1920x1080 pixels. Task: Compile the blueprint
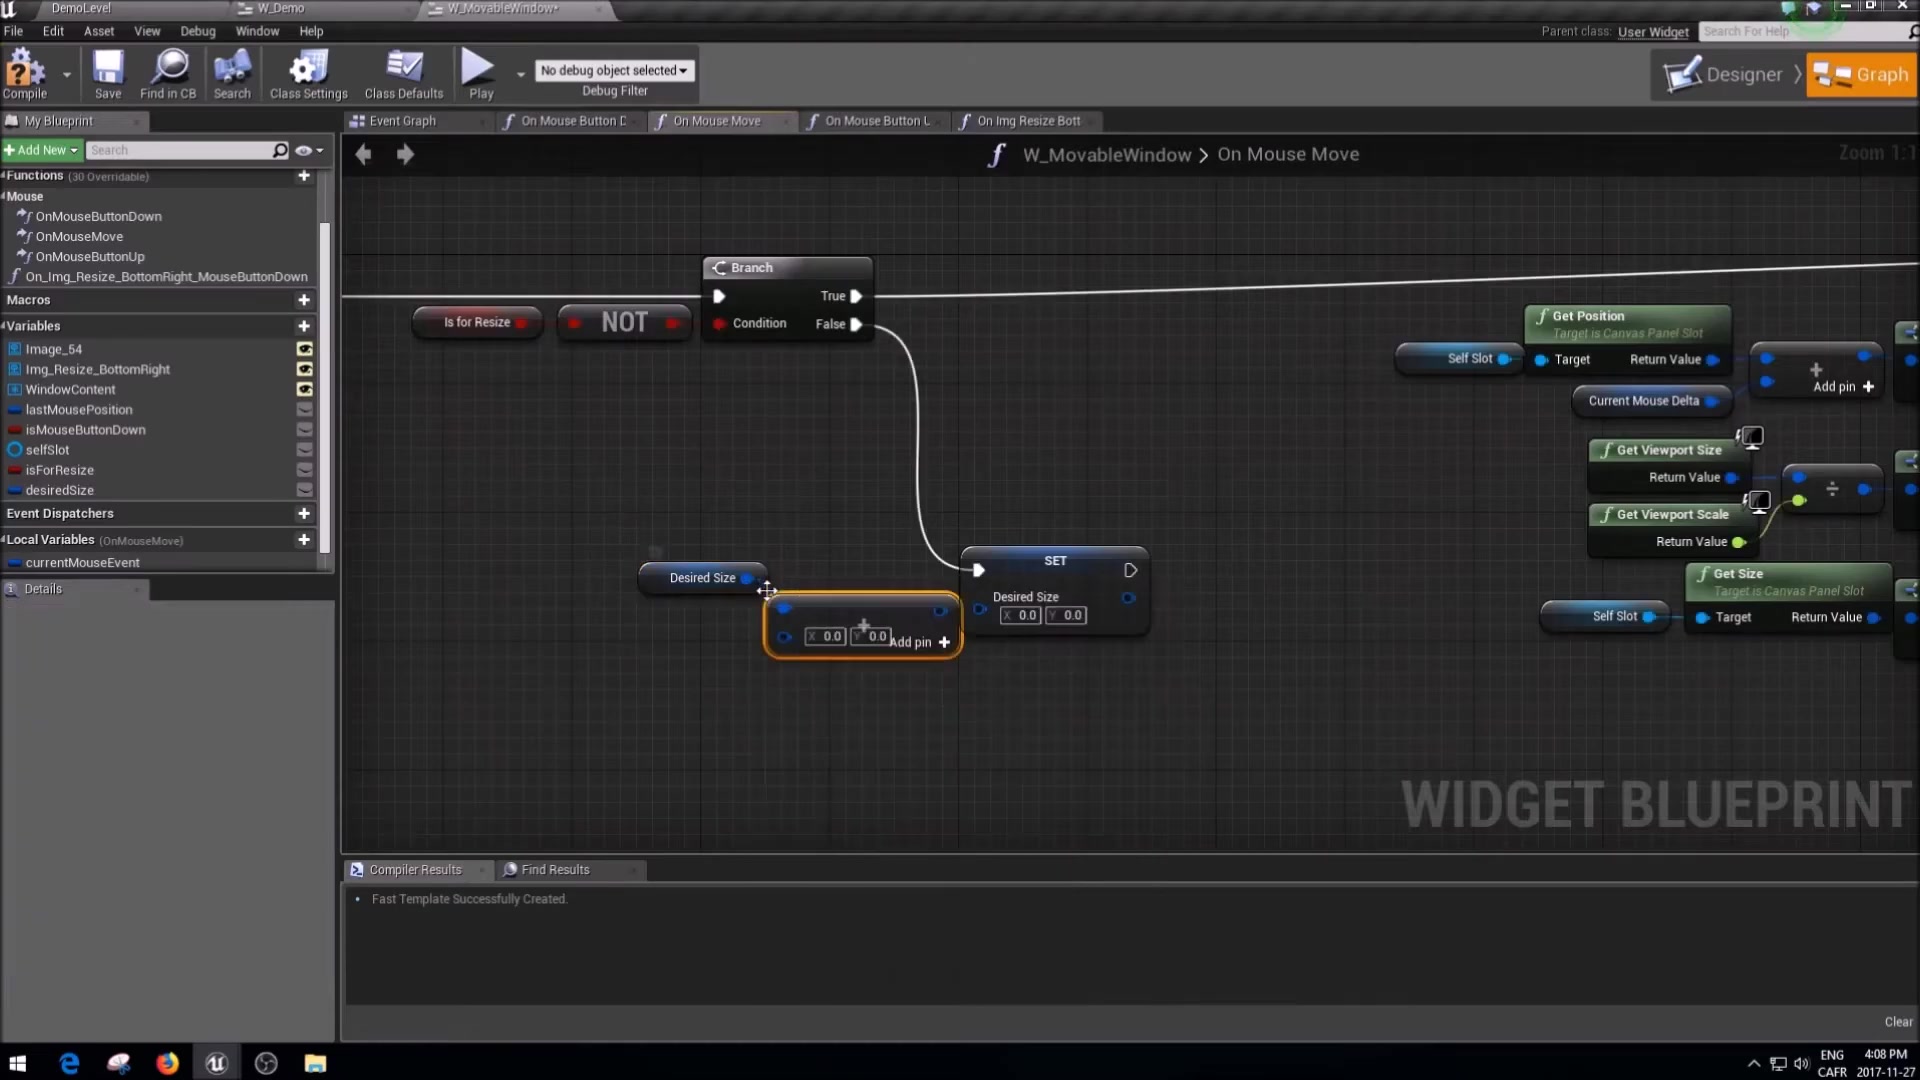pos(27,74)
